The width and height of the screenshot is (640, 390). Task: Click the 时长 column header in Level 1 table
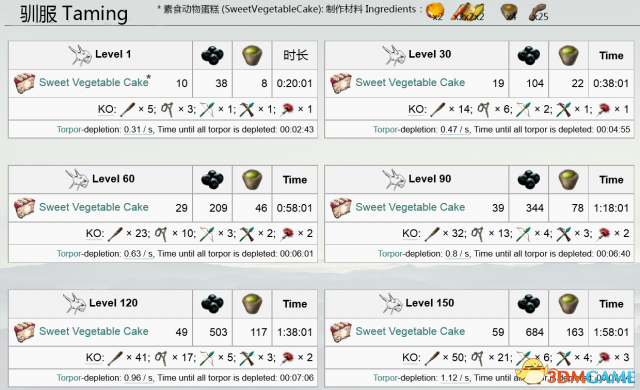(x=296, y=55)
